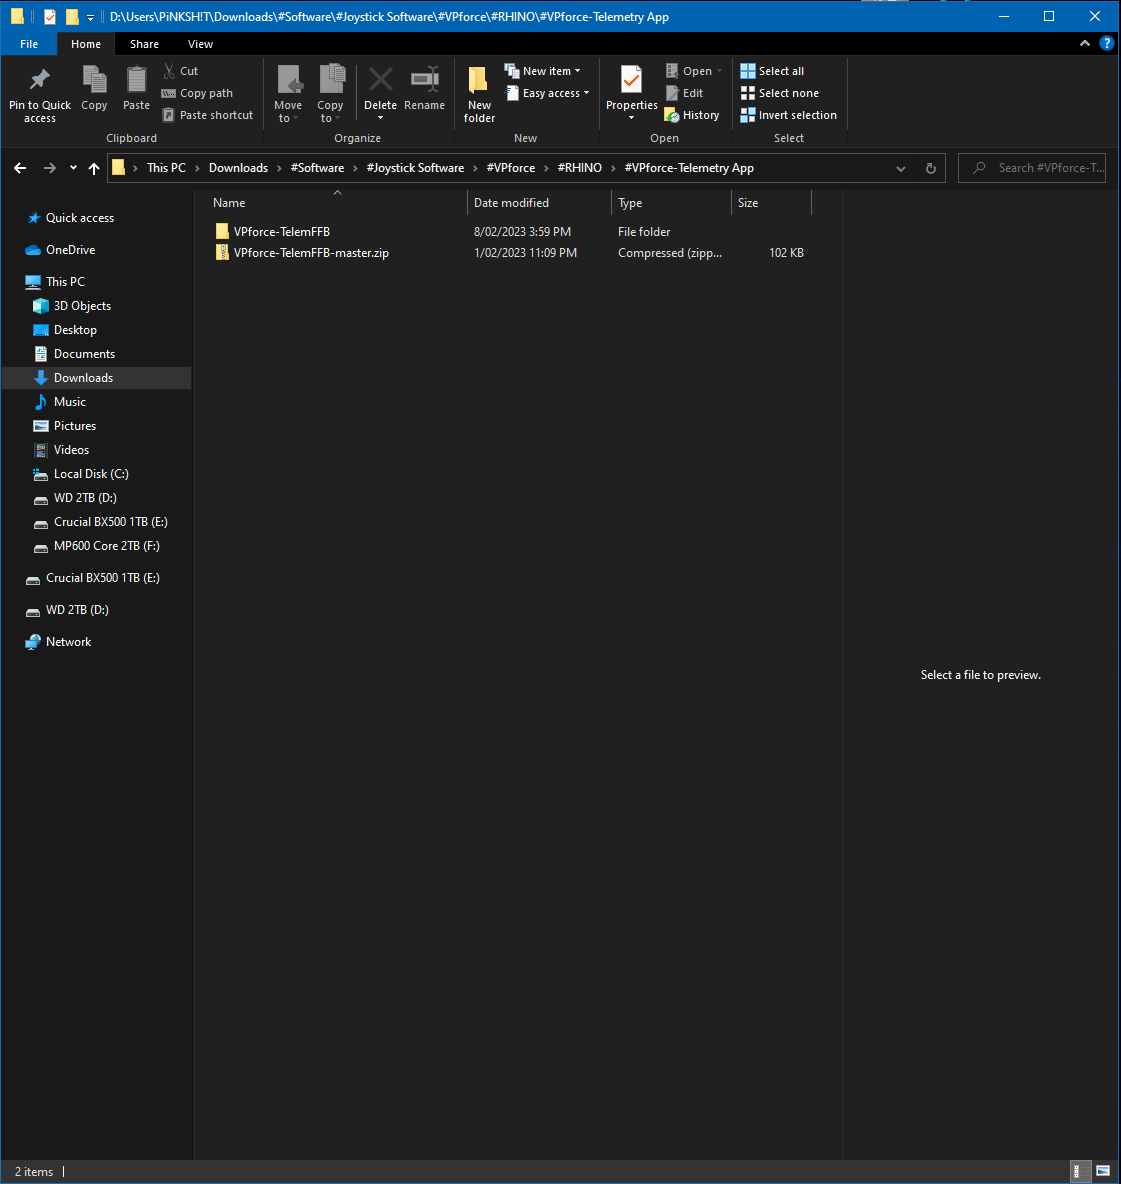
Task: Click Select none
Action: point(780,93)
